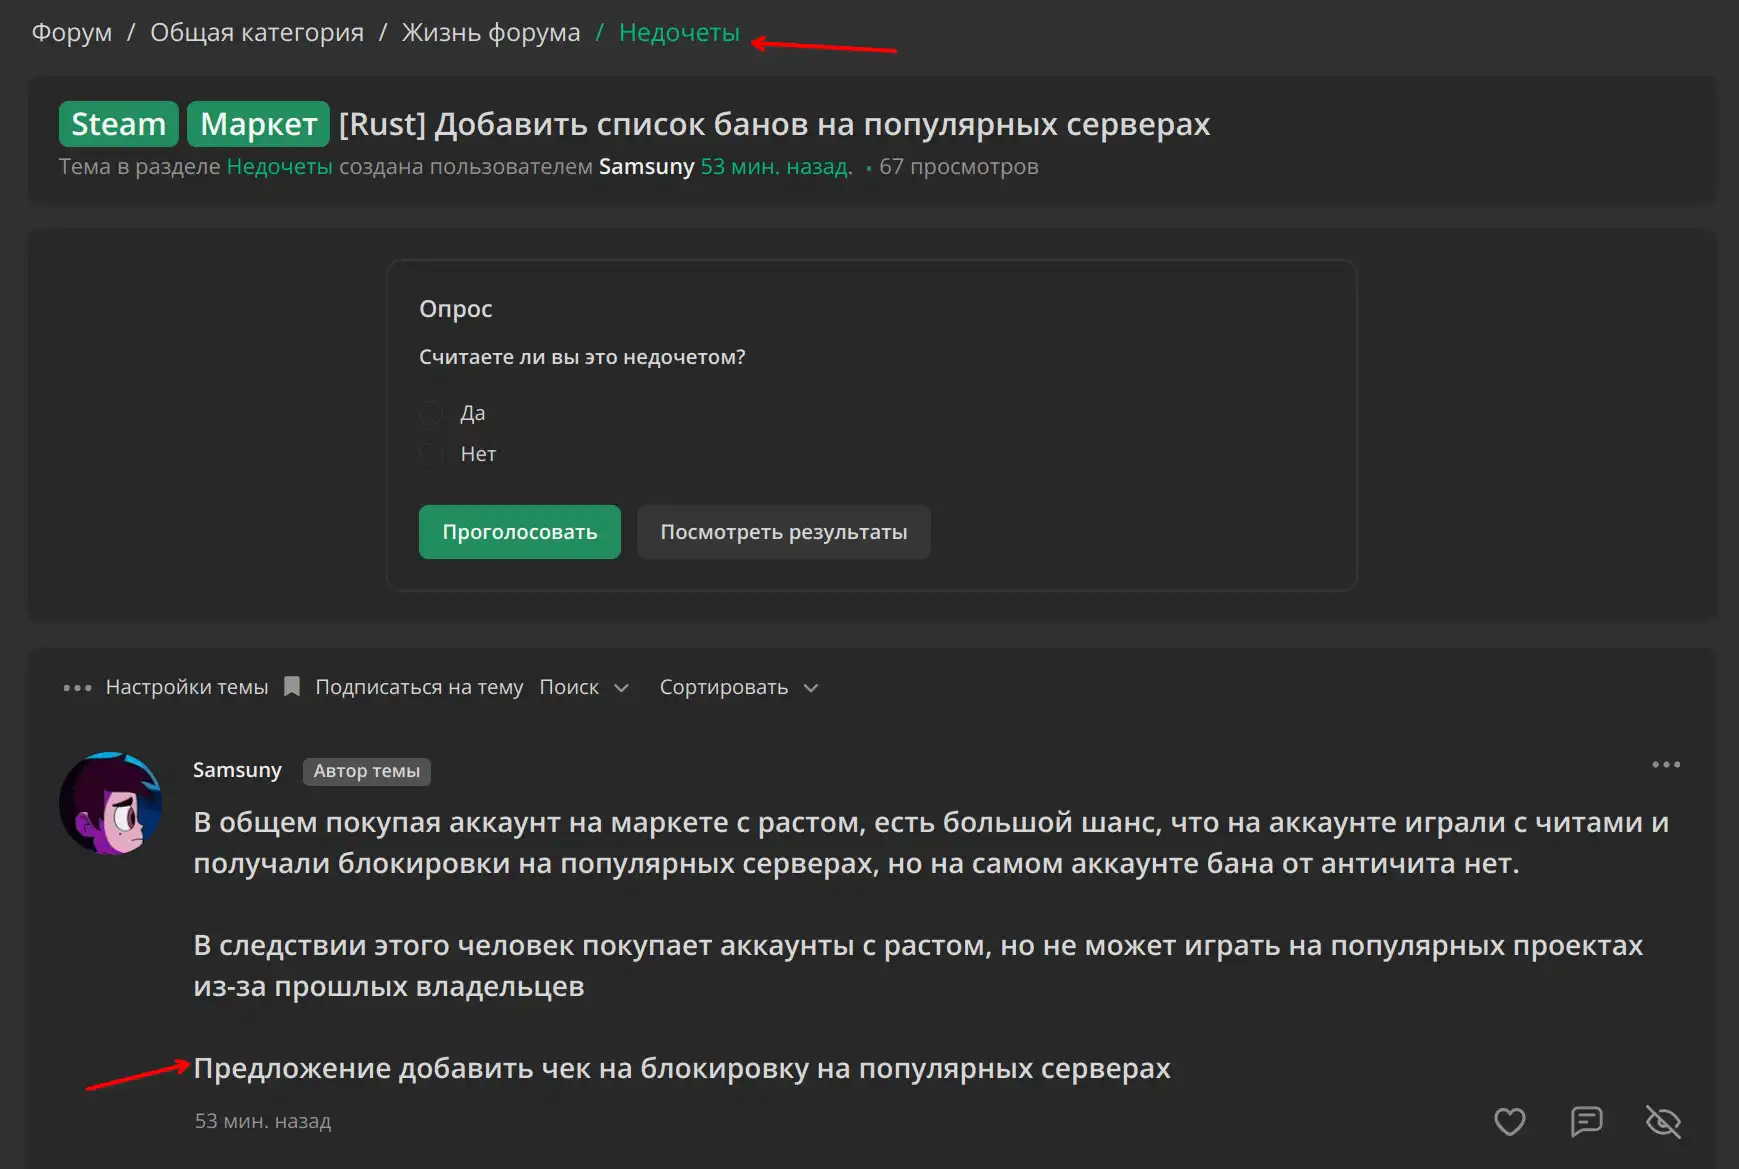Open the thread settings dots icon

click(77, 688)
